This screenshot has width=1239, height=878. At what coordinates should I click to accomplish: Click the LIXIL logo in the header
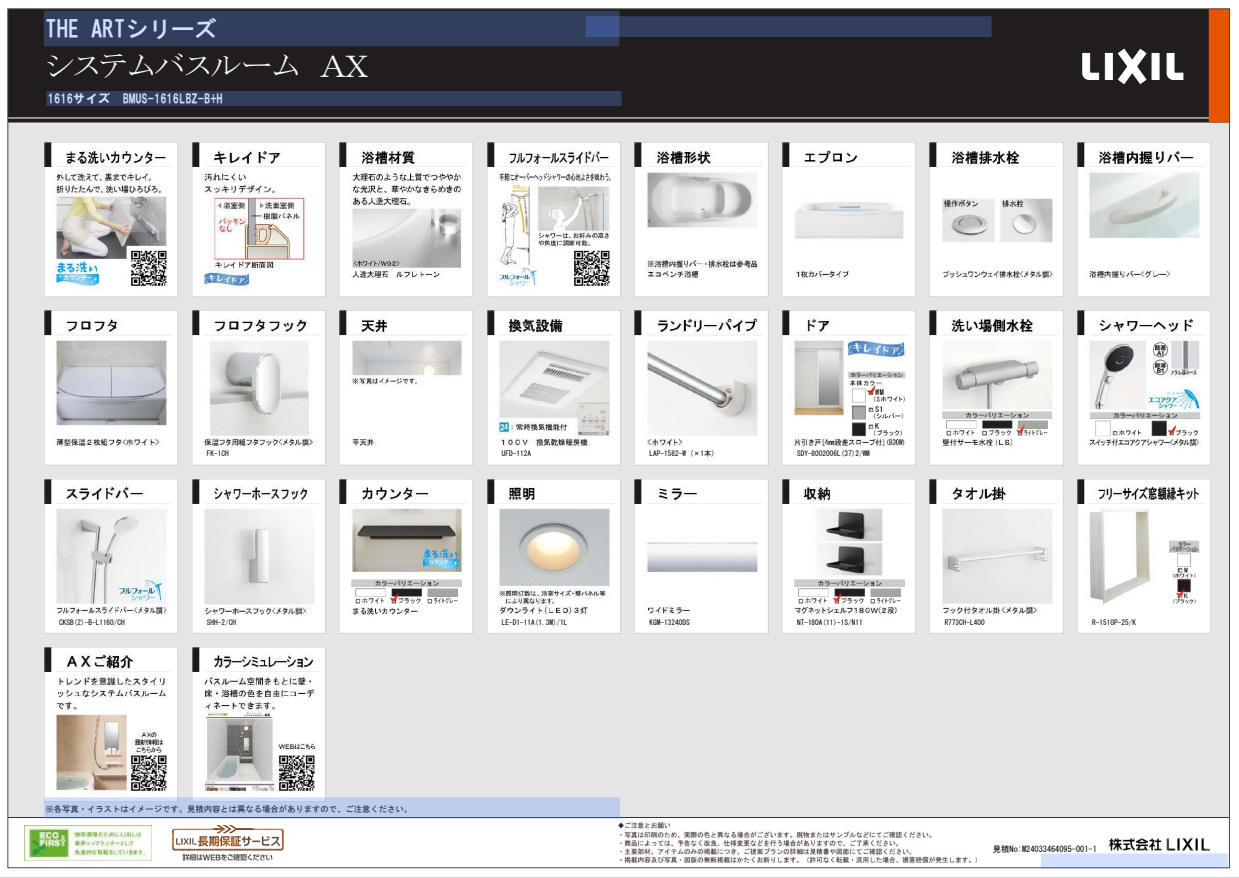pos(1132,67)
